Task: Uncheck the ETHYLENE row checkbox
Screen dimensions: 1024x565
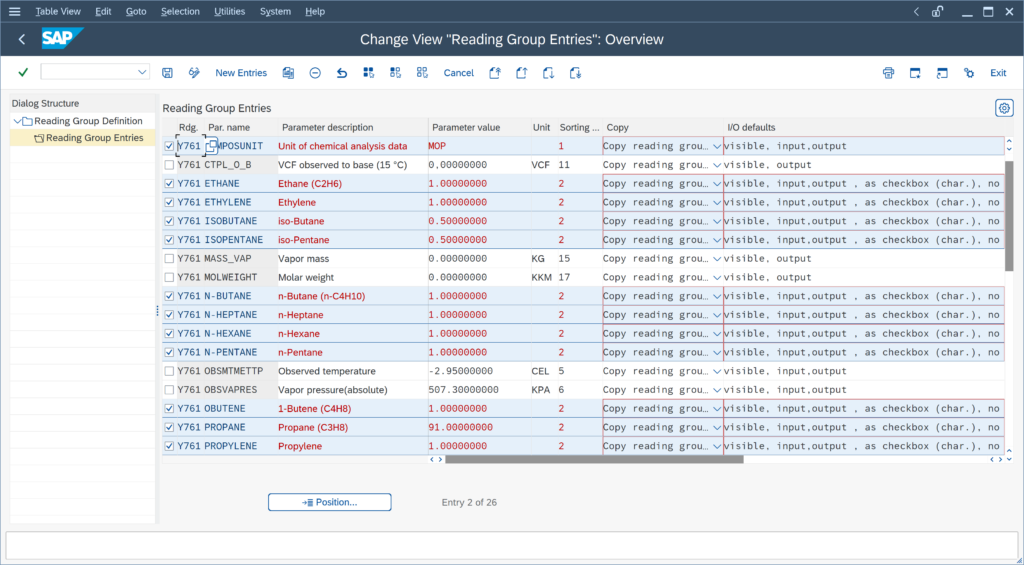Action: click(169, 202)
